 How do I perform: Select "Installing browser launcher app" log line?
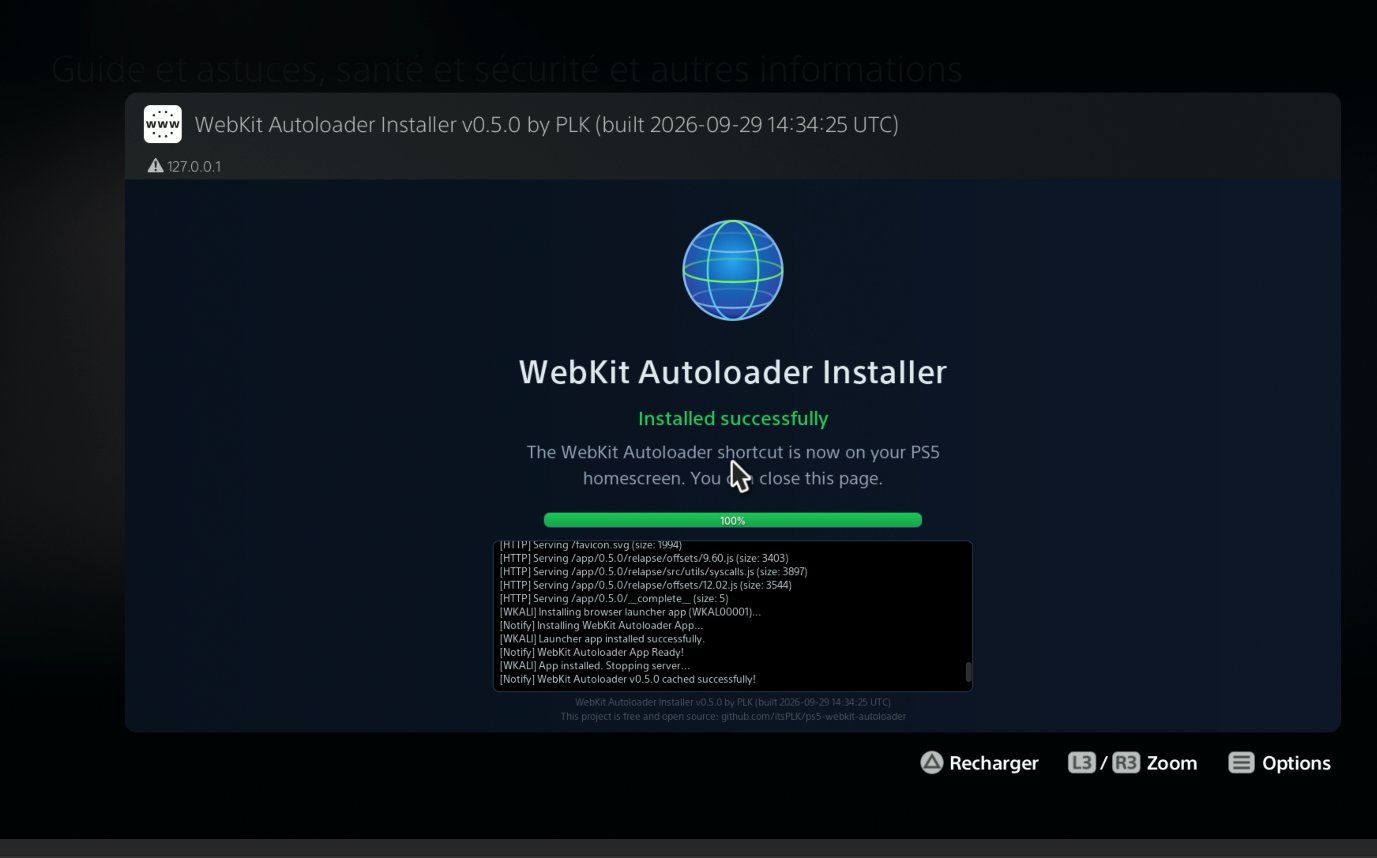[x=630, y=612]
